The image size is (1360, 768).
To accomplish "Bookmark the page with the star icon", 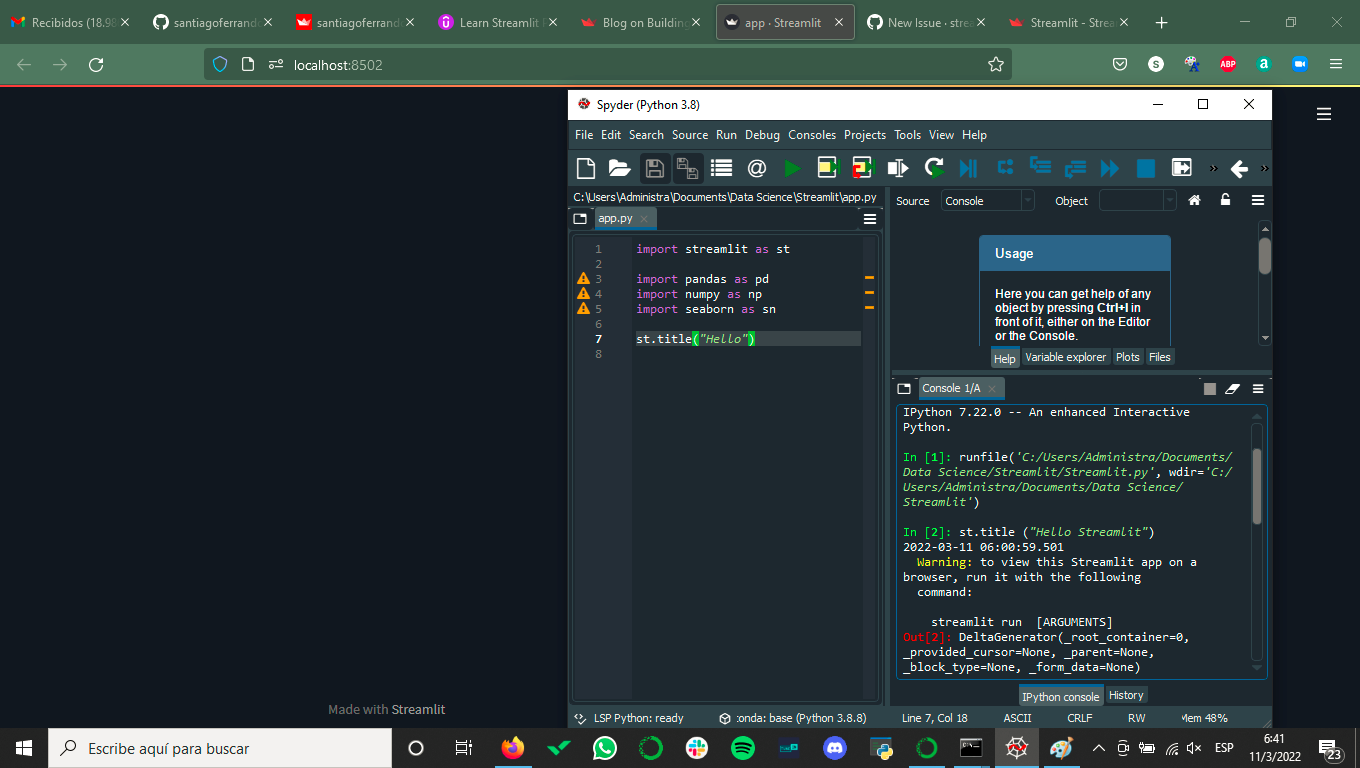I will [x=996, y=63].
